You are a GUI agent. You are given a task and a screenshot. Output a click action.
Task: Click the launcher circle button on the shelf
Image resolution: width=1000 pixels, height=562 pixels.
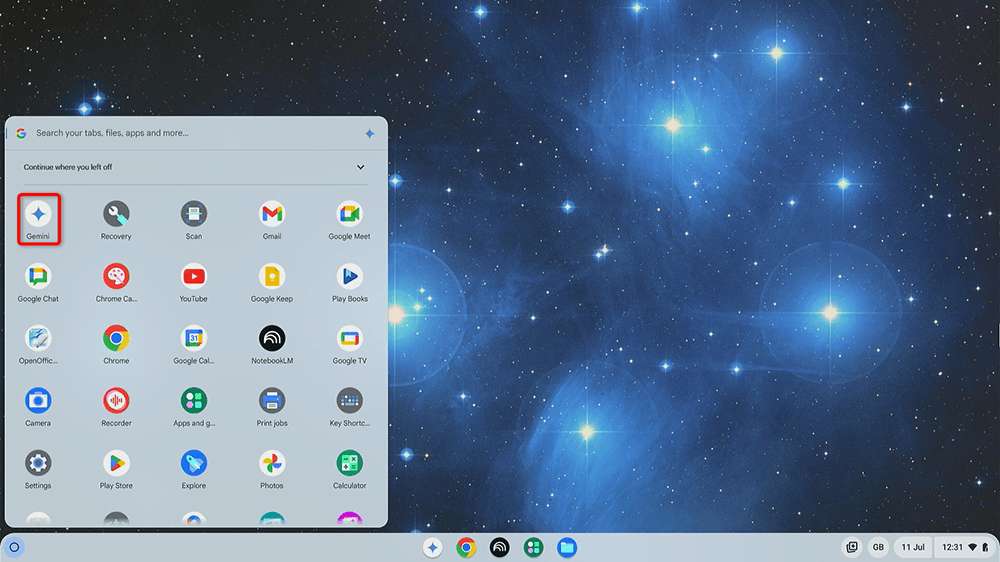15,547
